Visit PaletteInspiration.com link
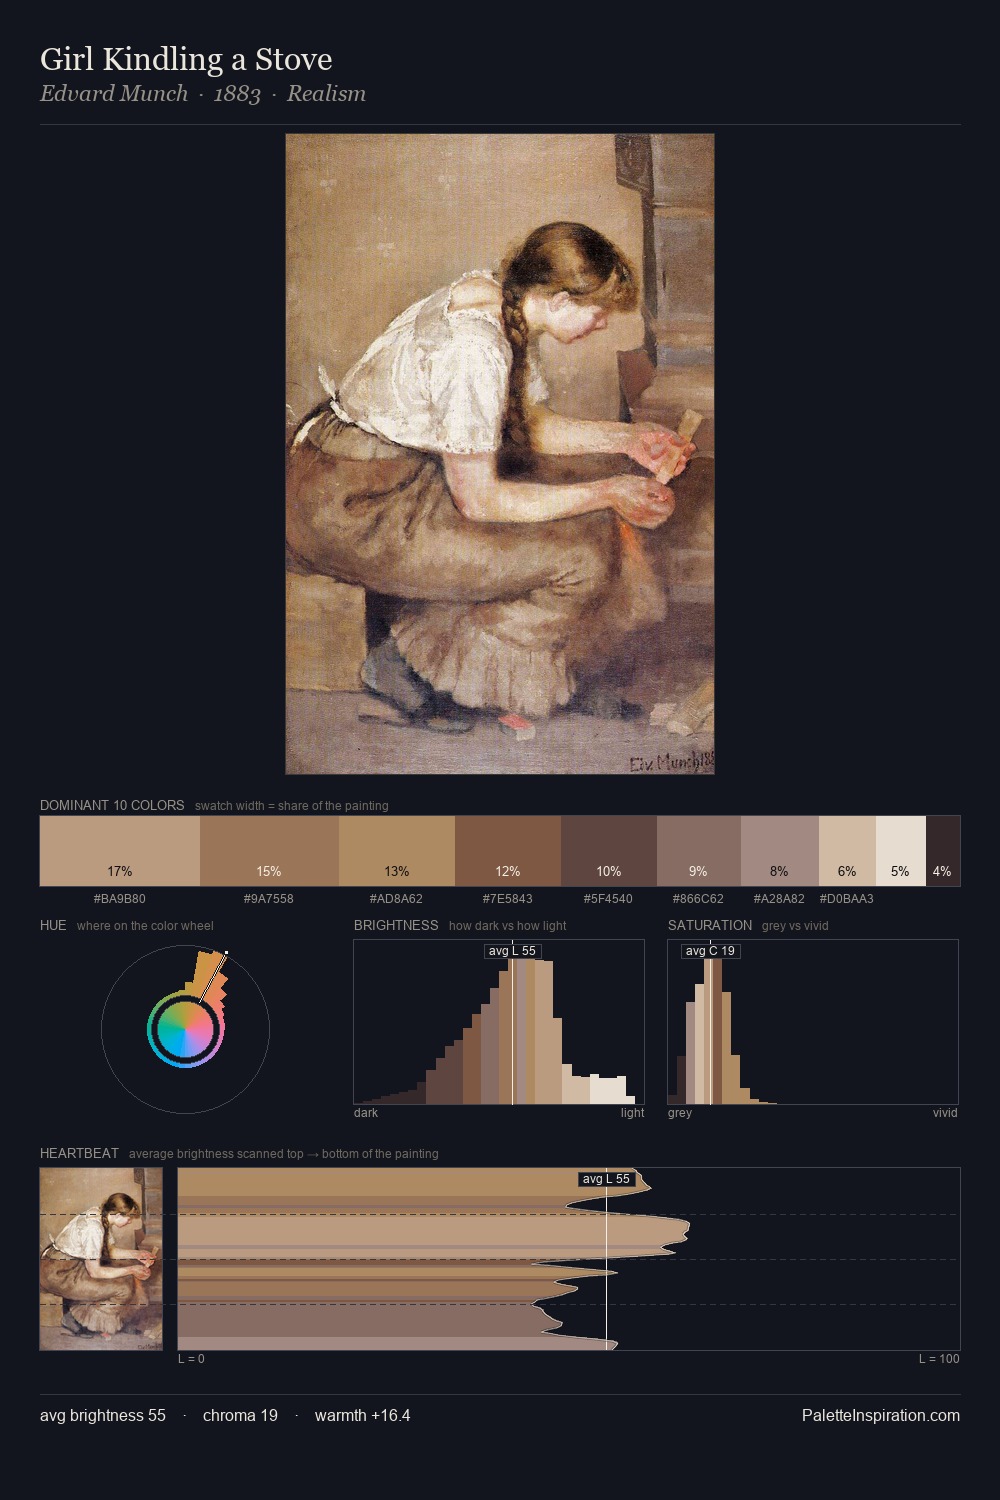Screen dimensions: 1000x1500 point(881,1415)
